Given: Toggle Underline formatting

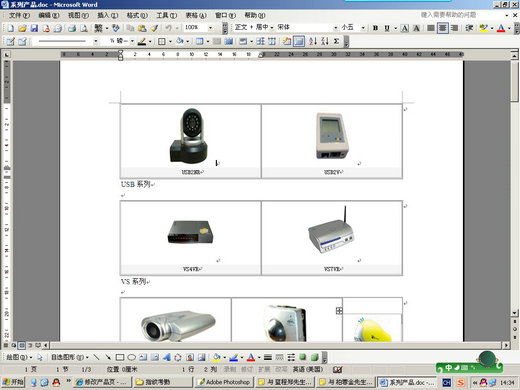Looking at the screenshot, I should click(387, 28).
